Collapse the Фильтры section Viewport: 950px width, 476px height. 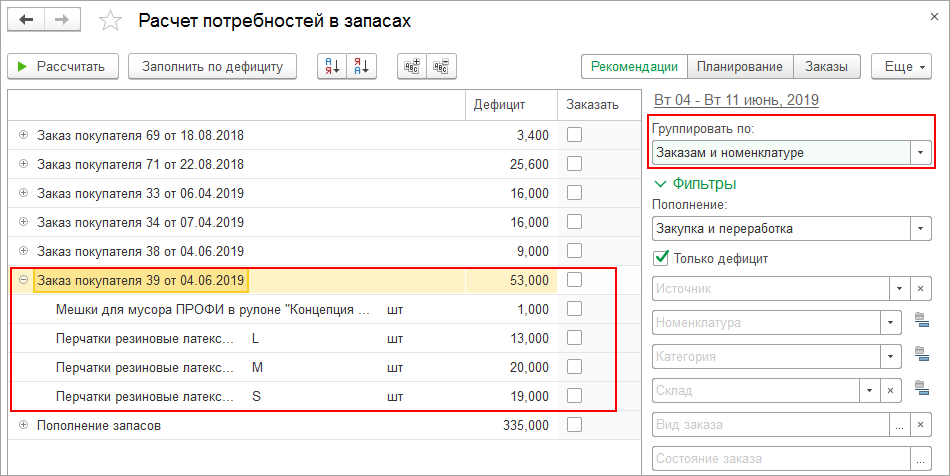[661, 184]
